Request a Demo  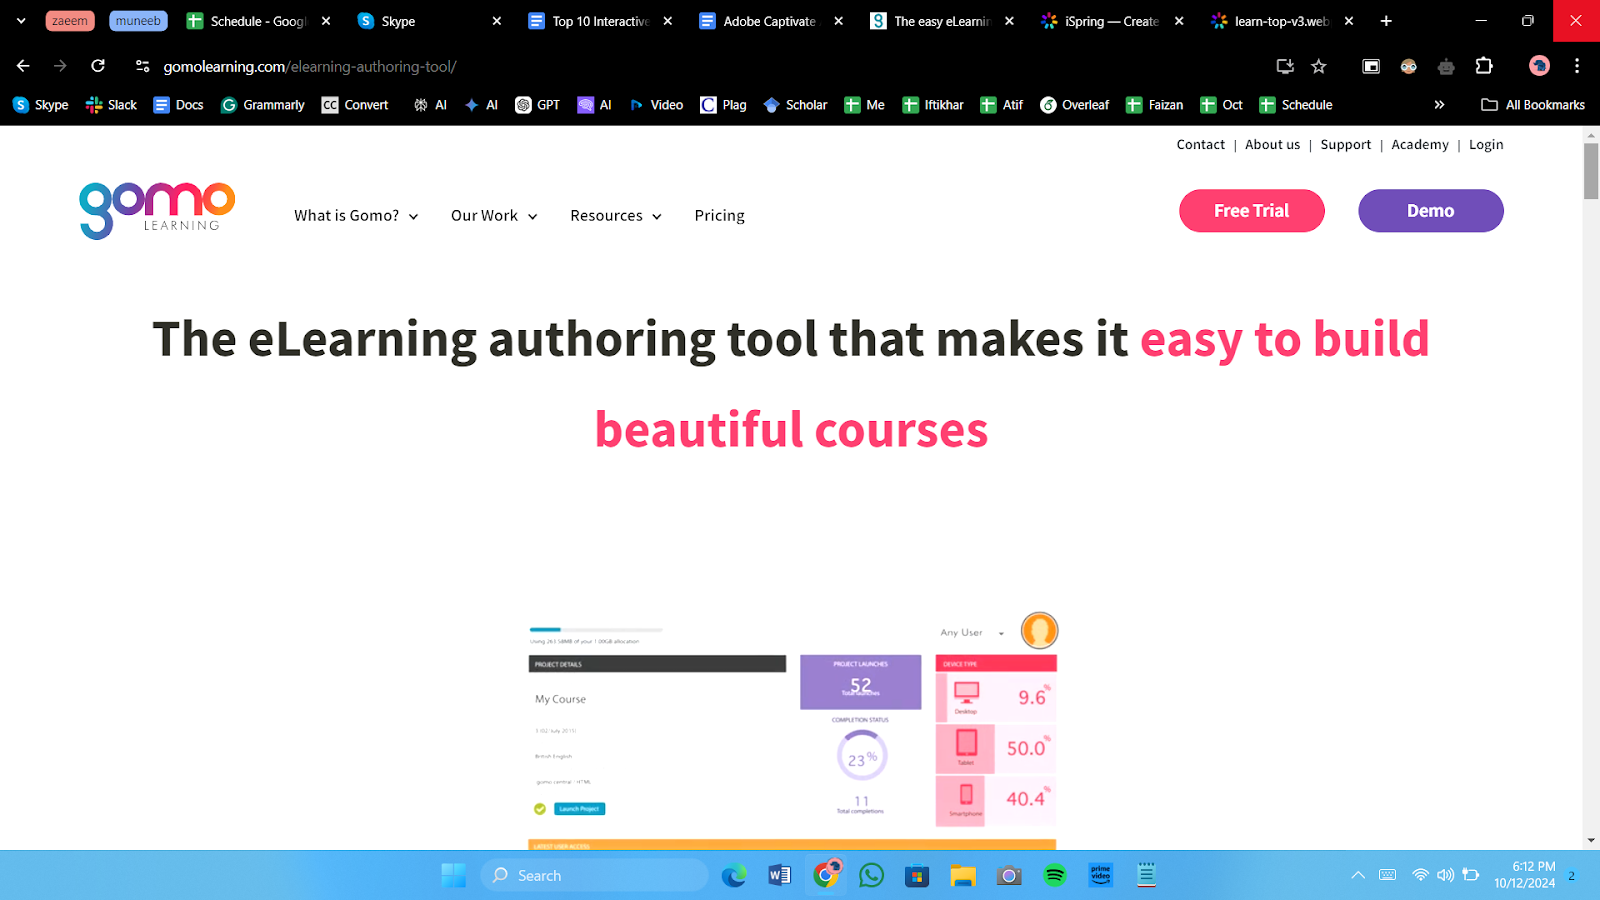(1431, 211)
